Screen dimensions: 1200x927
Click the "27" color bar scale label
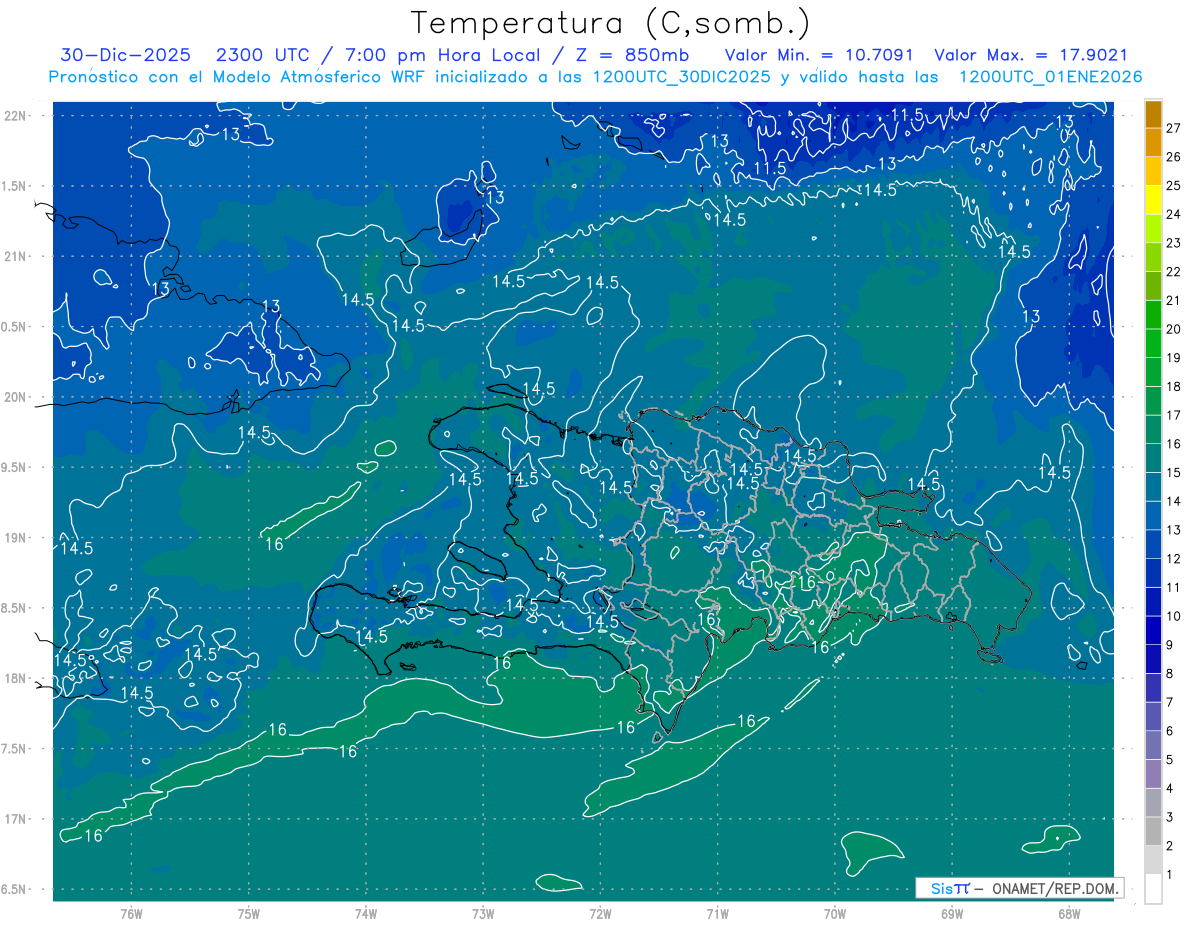click(1174, 128)
